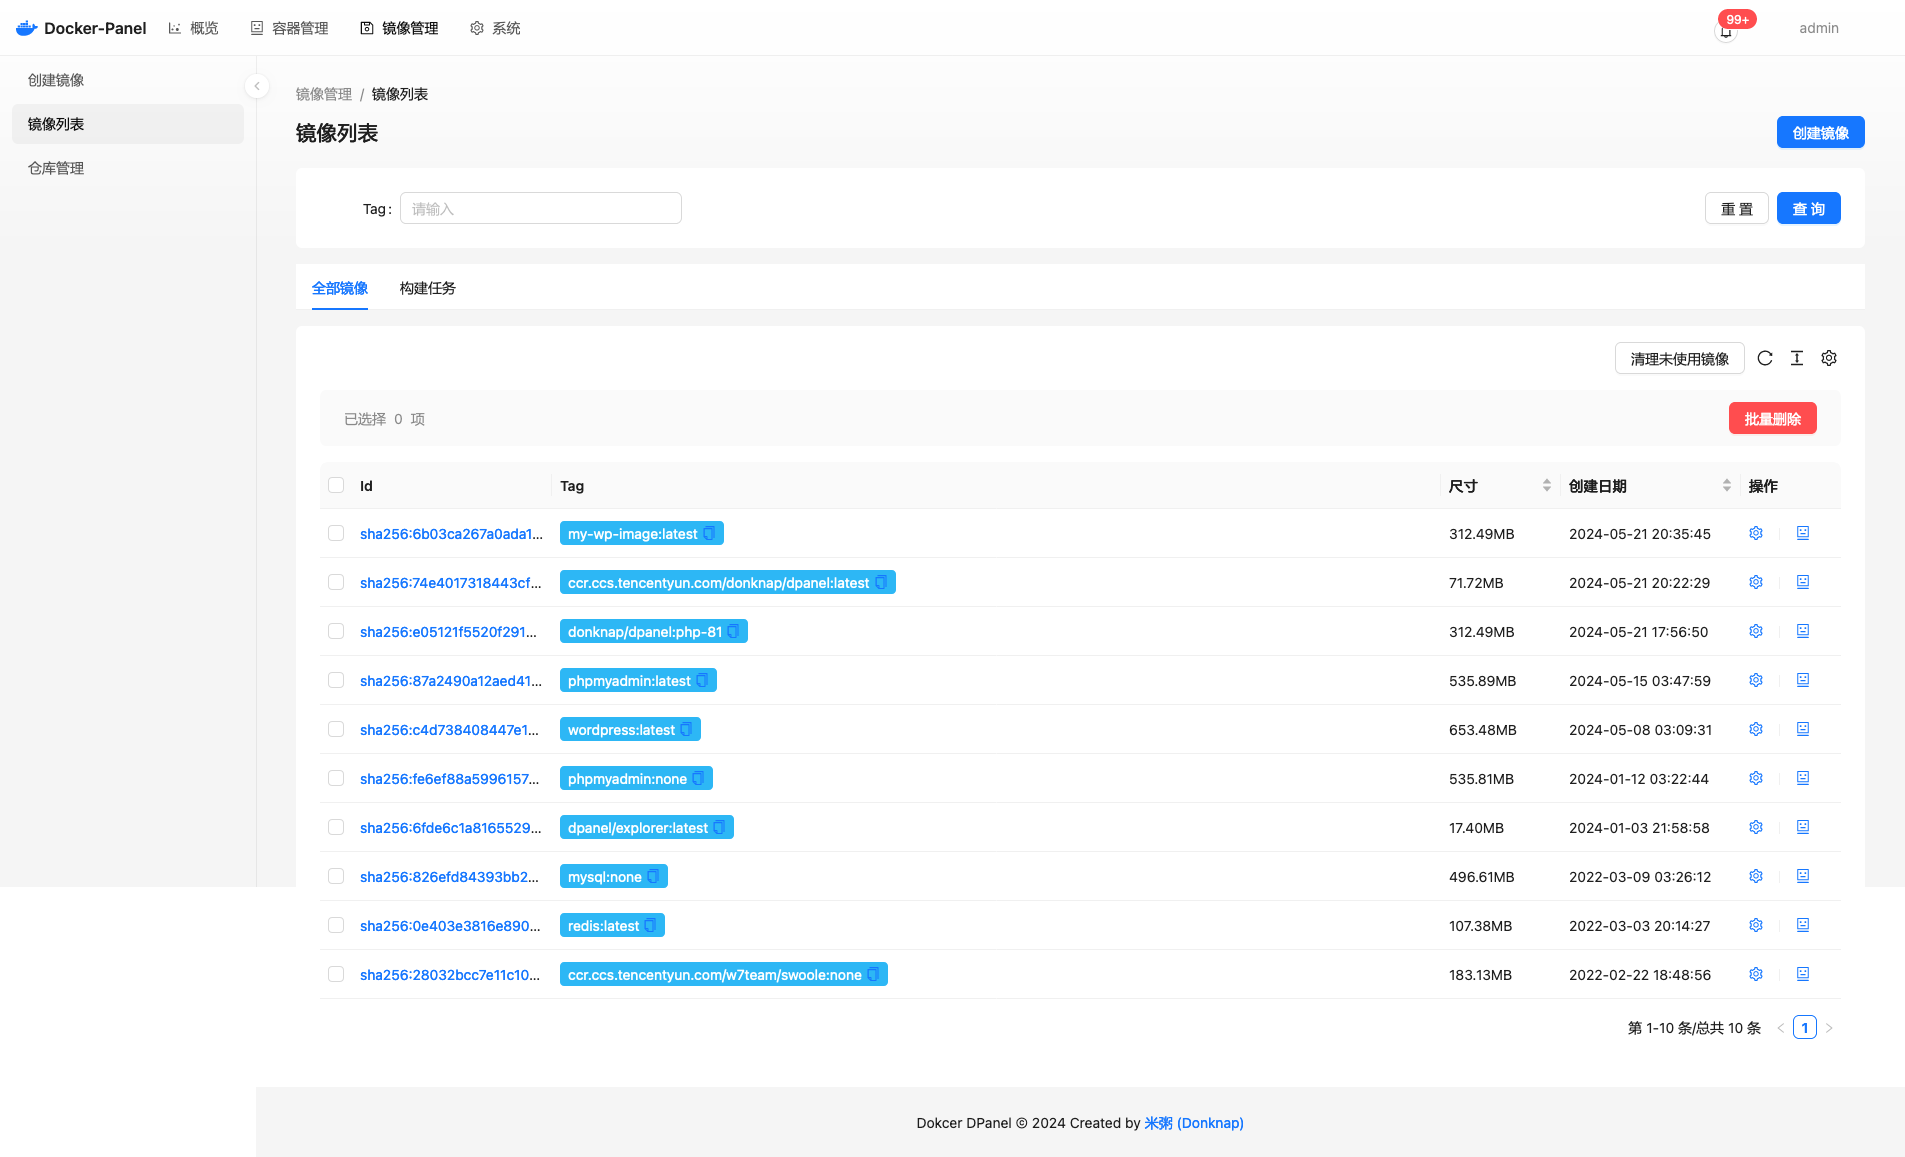
Task: Click the red 批量删除 button
Action: pos(1772,418)
